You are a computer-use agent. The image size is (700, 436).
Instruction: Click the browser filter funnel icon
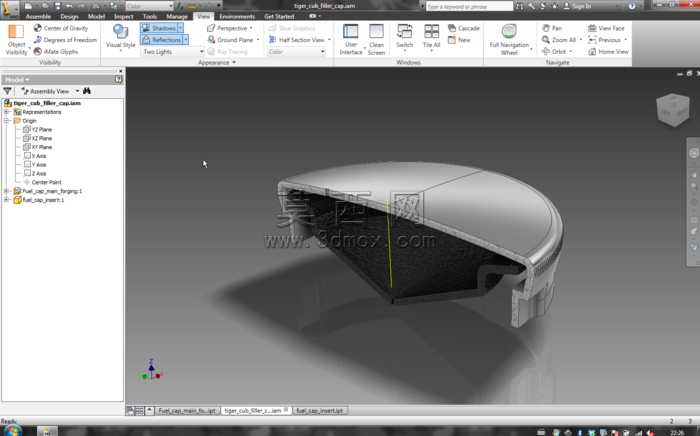(x=8, y=91)
